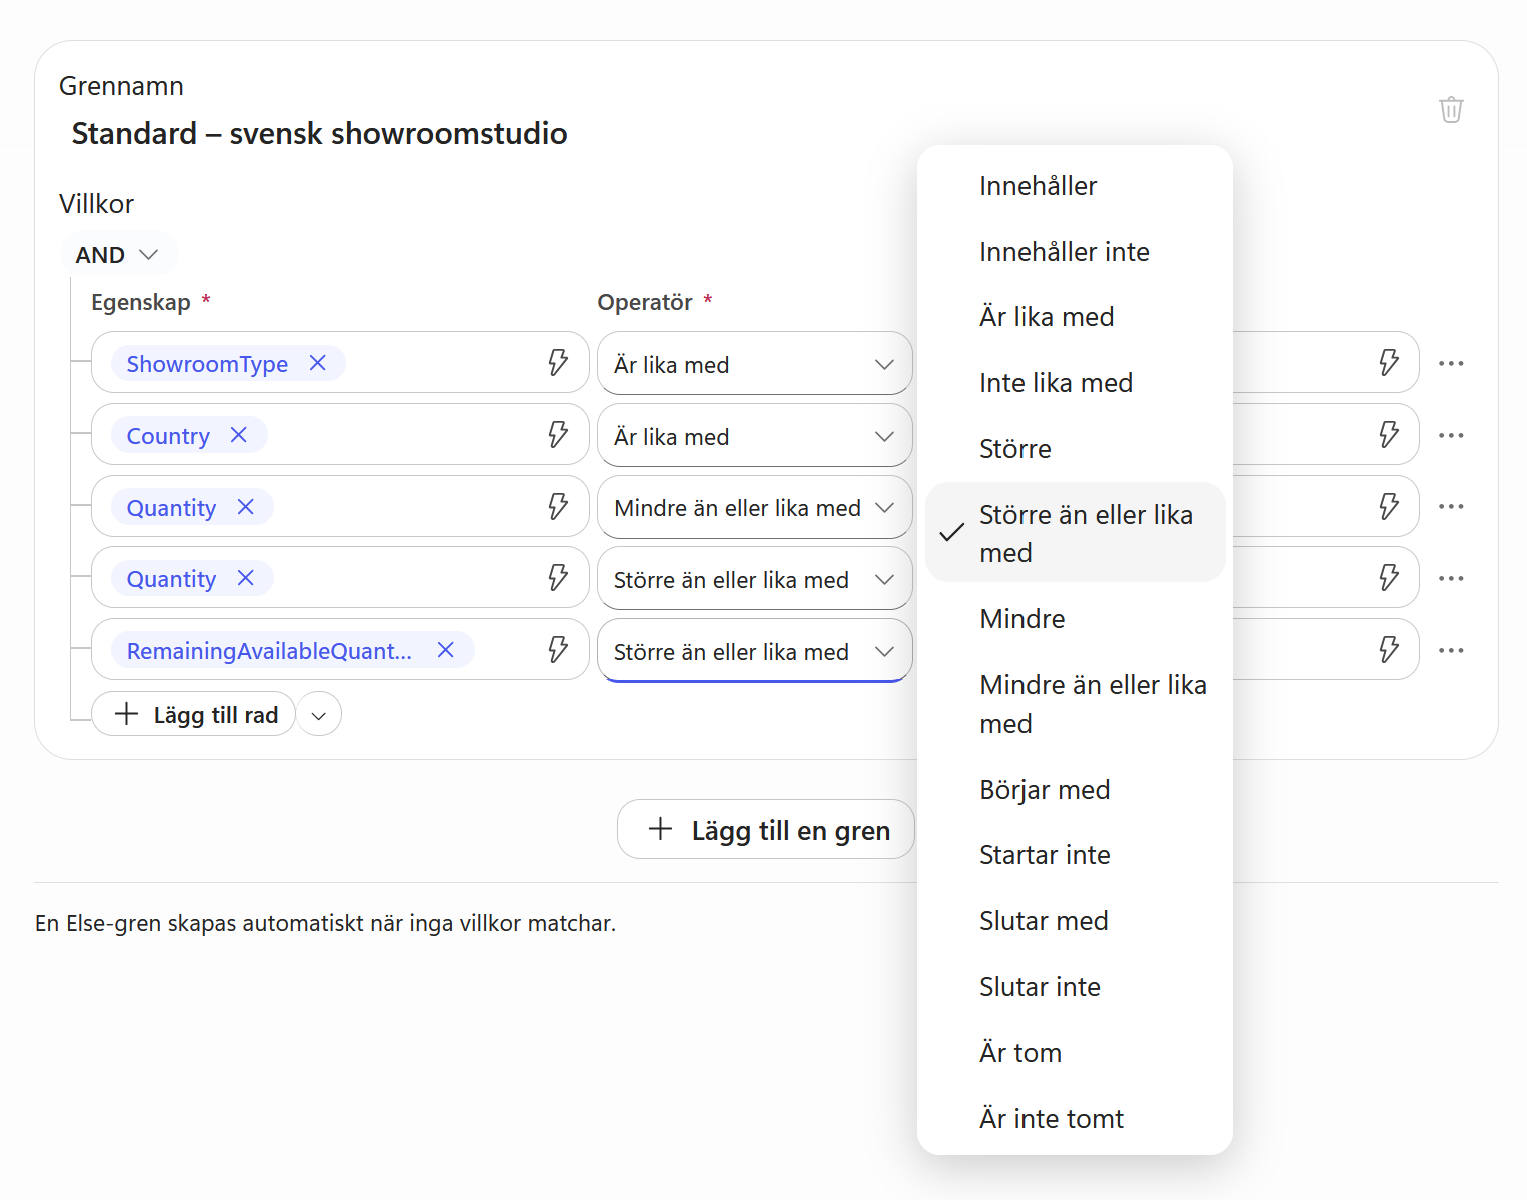This screenshot has height=1200, width=1527.
Task: Choose 'Slutar med' operator
Action: [x=1075, y=921]
